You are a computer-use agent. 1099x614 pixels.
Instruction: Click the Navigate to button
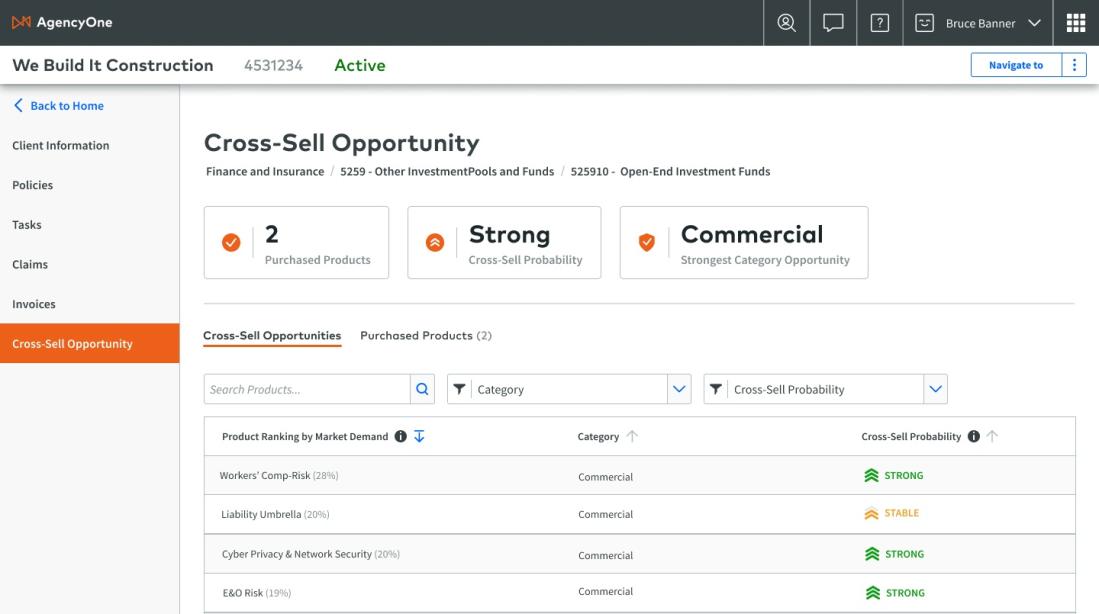coord(1015,65)
